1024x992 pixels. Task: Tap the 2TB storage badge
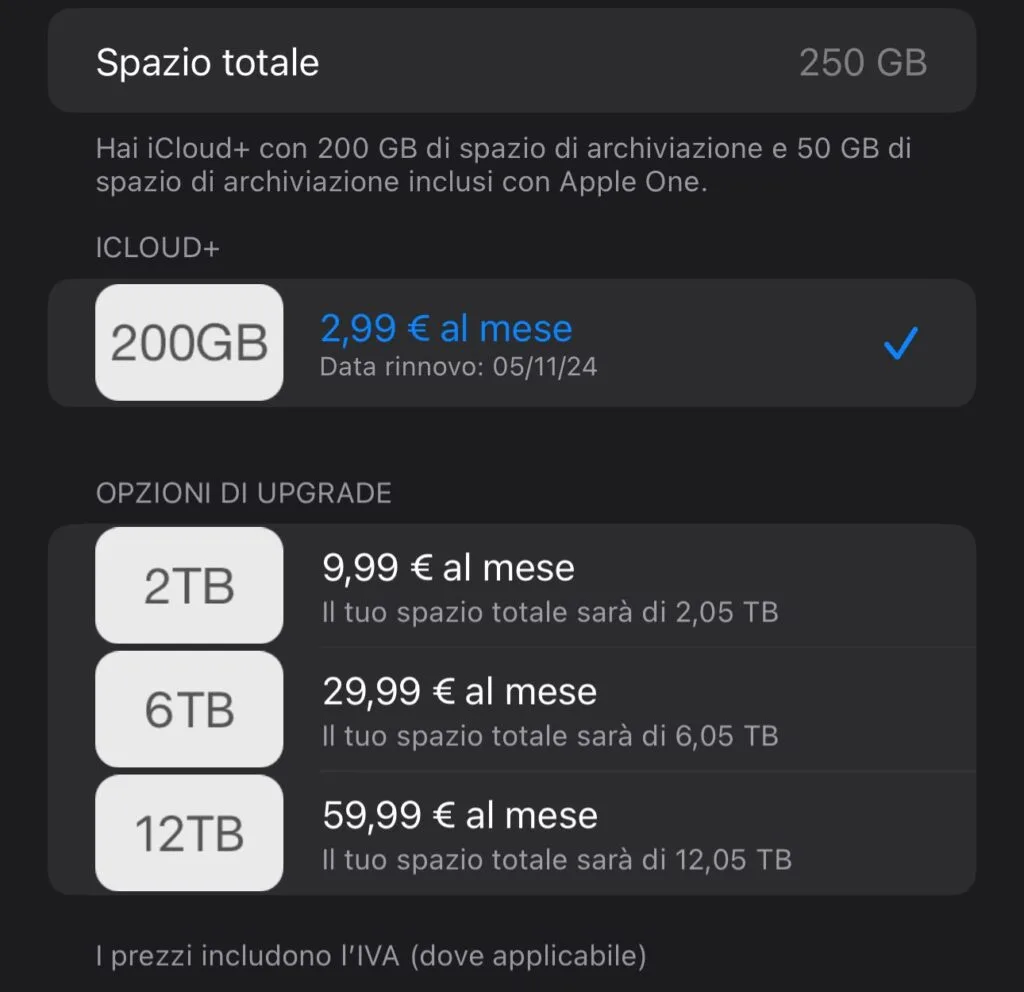pyautogui.click(x=189, y=586)
